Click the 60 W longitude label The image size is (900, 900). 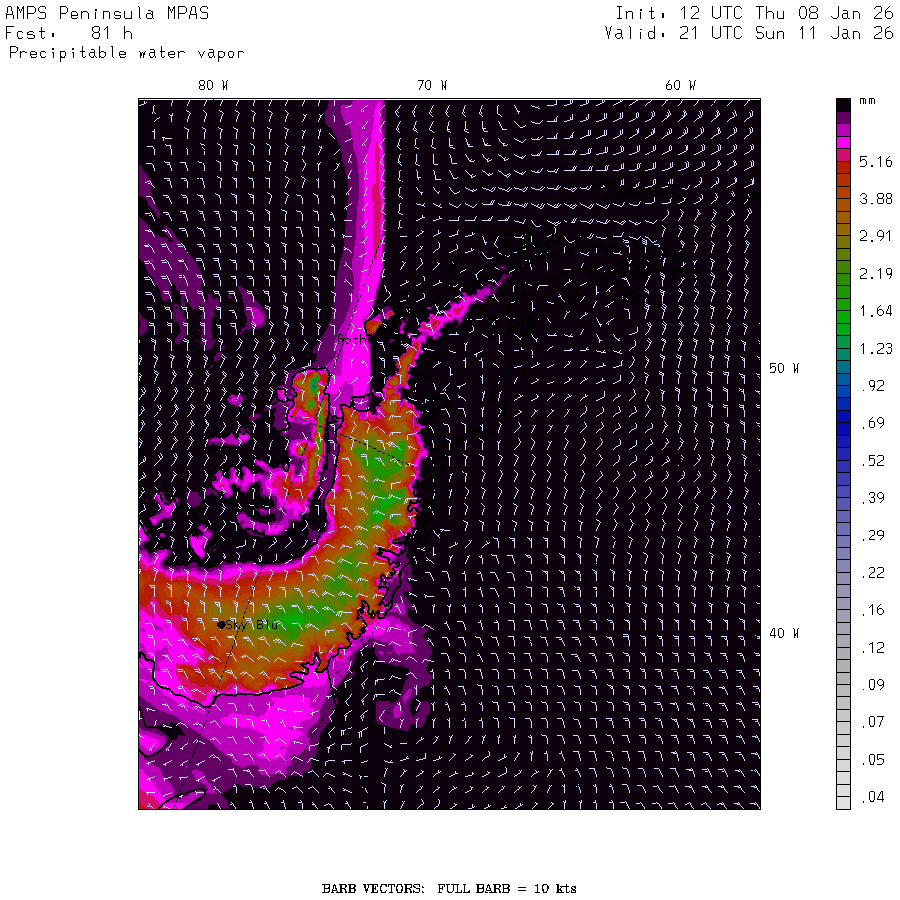click(680, 86)
